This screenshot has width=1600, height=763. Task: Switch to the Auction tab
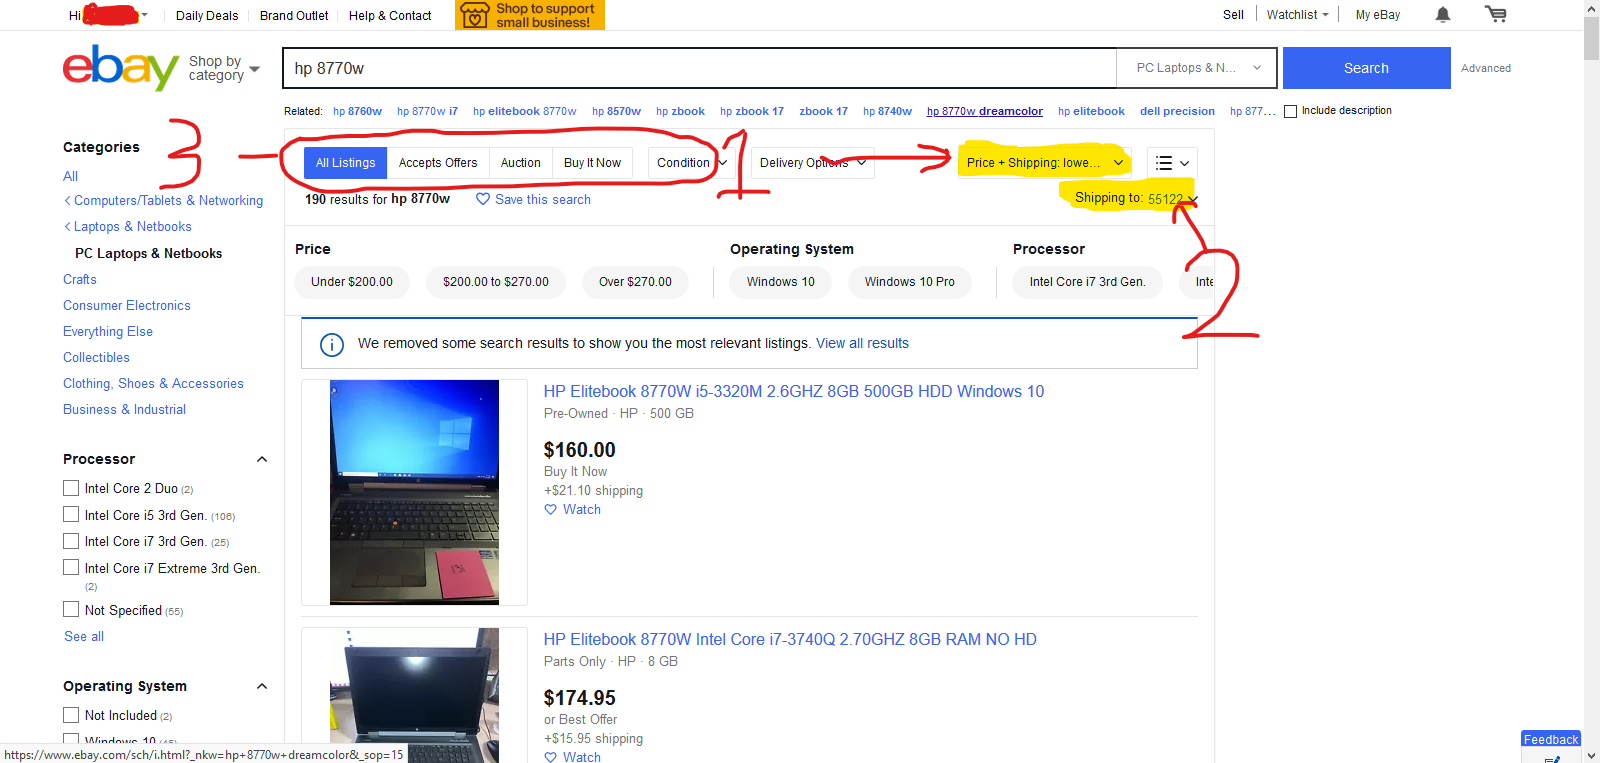(x=520, y=163)
